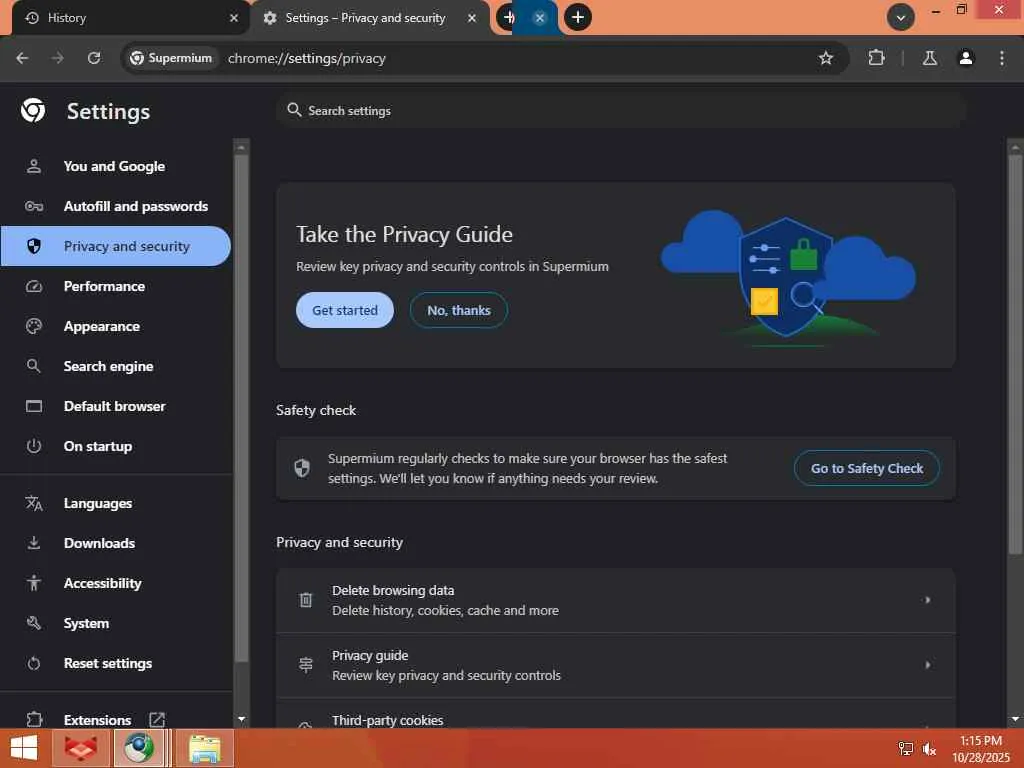Open the three-dot browser menu
This screenshot has width=1024, height=768.
[x=1002, y=58]
